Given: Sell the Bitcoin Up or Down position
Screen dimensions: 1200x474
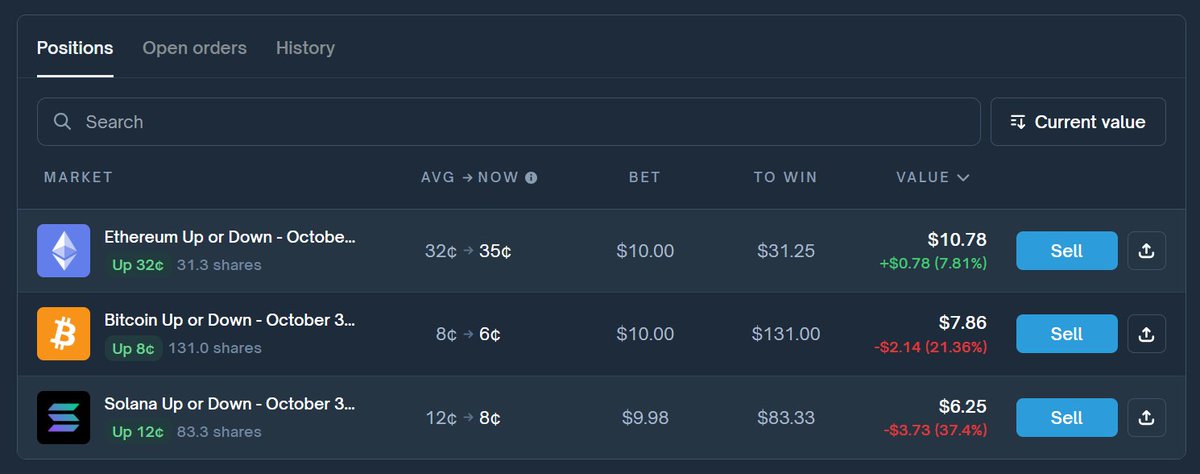Looking at the screenshot, I should click(x=1066, y=334).
